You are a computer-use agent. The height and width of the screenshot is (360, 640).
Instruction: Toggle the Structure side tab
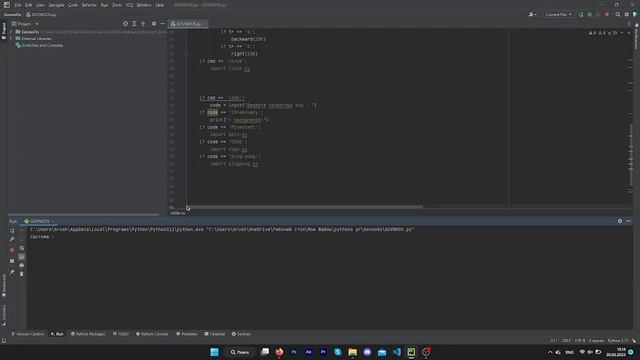point(4,315)
